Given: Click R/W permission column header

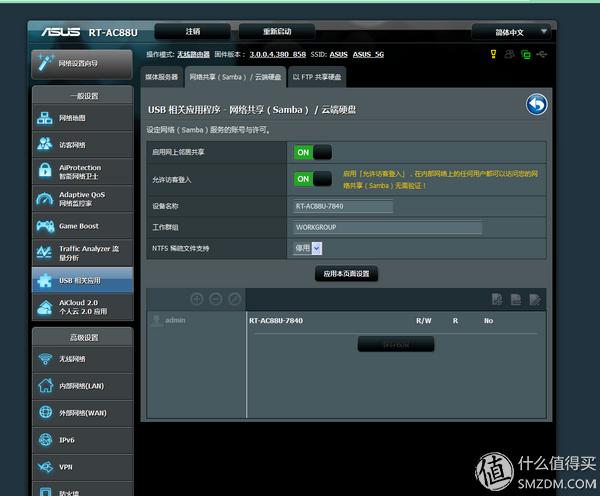Looking at the screenshot, I should (x=424, y=321).
